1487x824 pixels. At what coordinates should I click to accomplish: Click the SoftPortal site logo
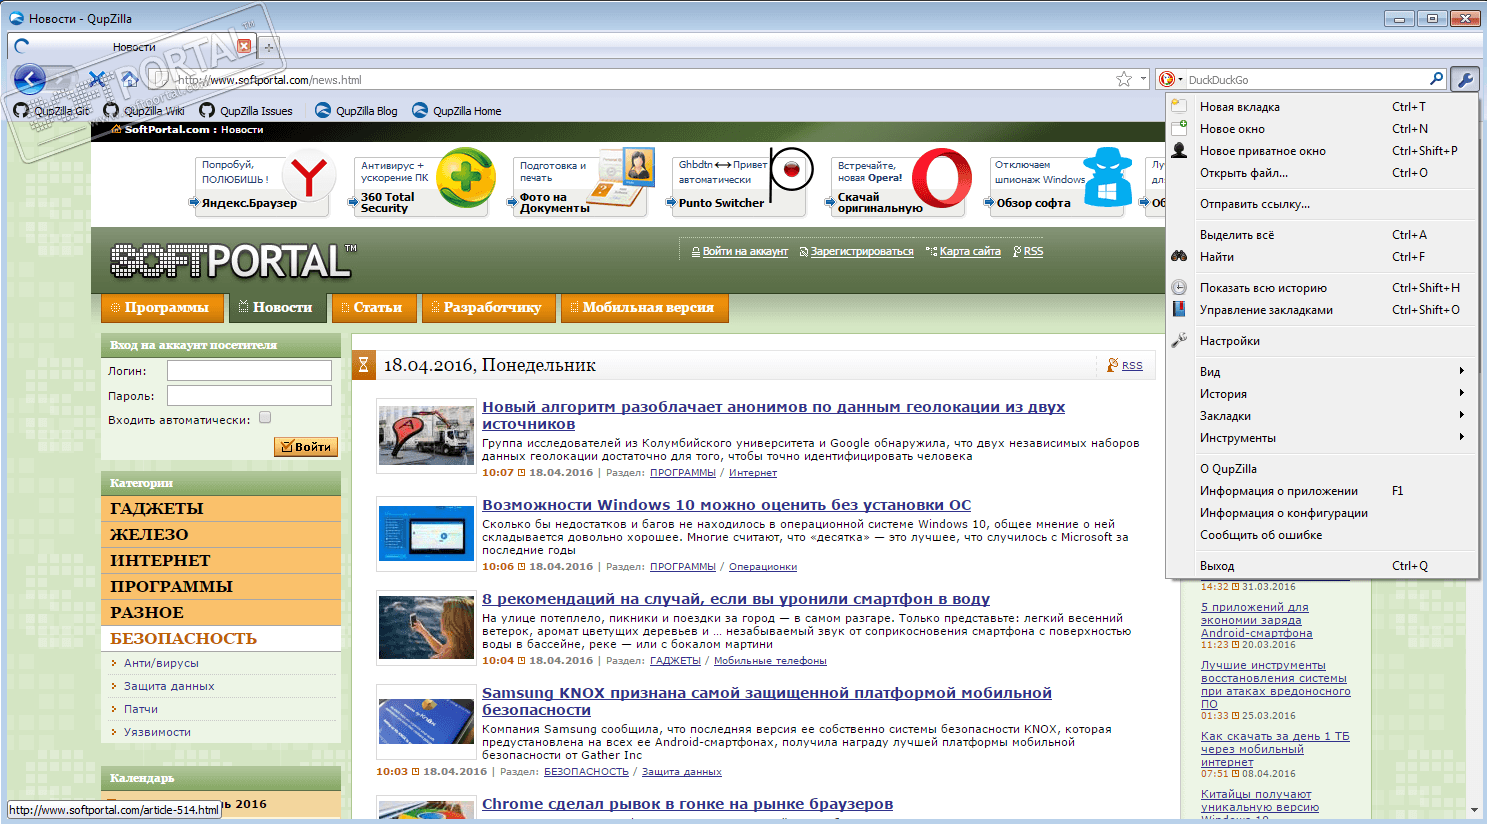(x=232, y=260)
